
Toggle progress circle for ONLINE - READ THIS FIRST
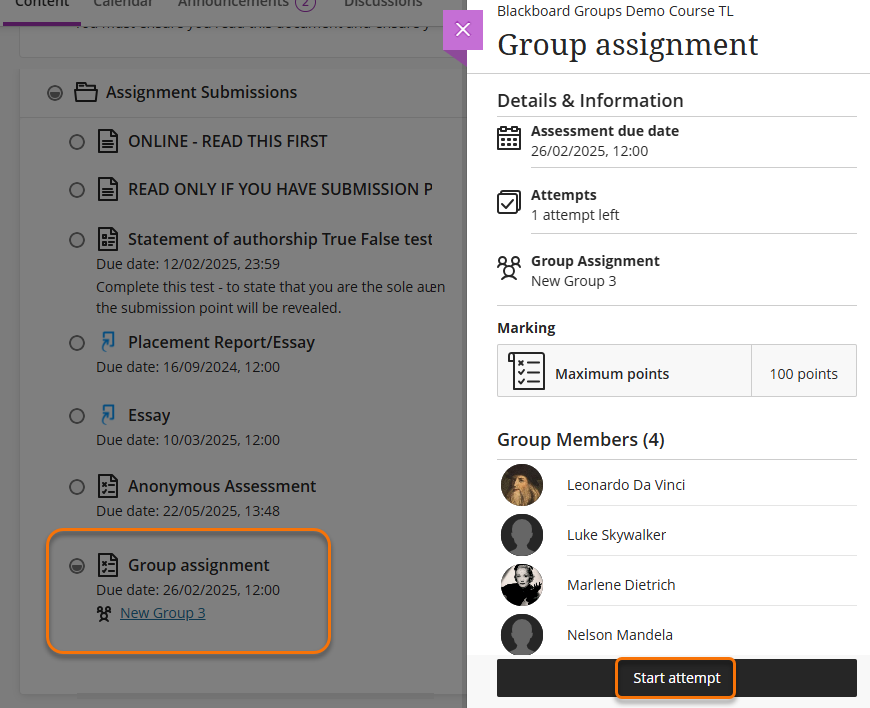coord(77,143)
